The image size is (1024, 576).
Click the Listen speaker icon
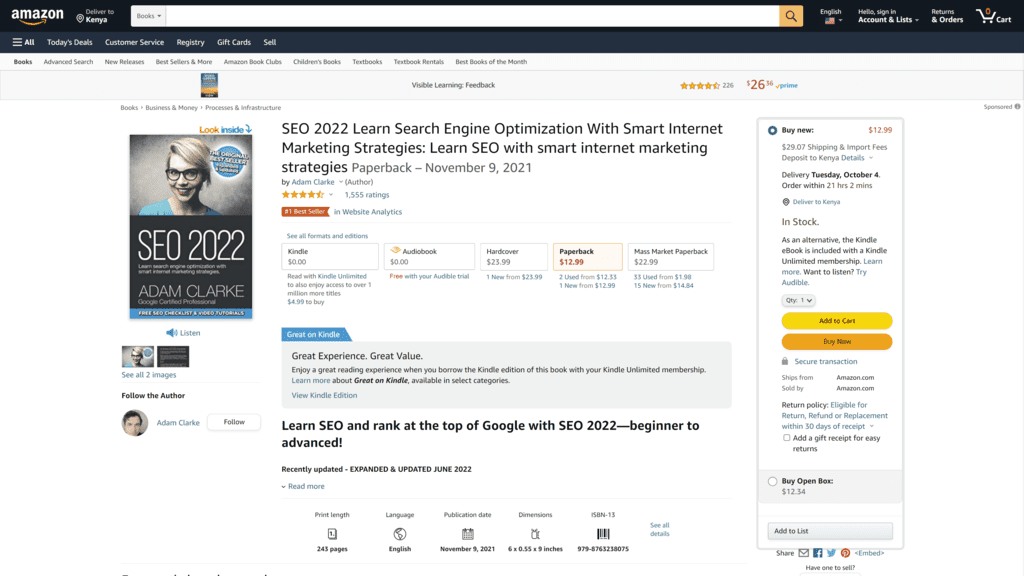(171, 332)
